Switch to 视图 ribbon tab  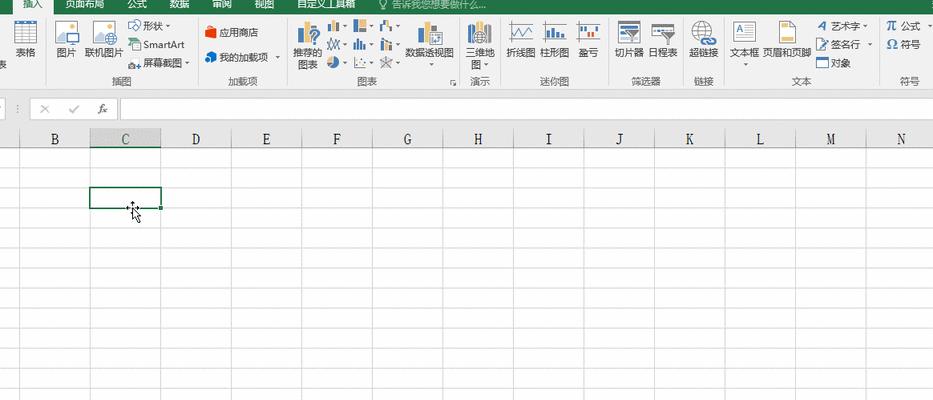[264, 5]
